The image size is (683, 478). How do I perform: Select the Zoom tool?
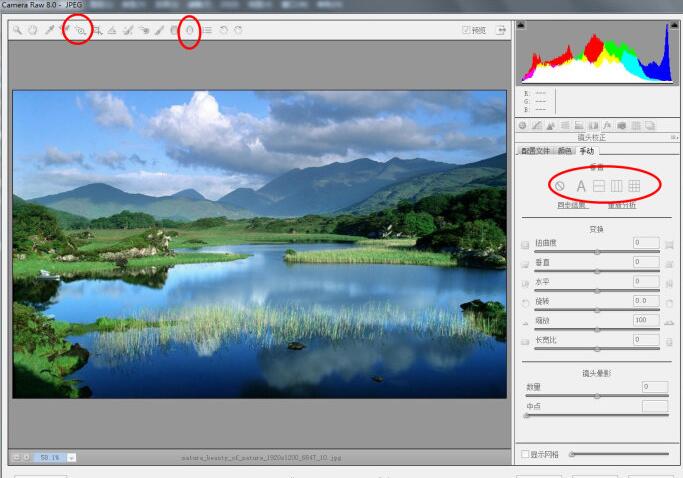17,30
